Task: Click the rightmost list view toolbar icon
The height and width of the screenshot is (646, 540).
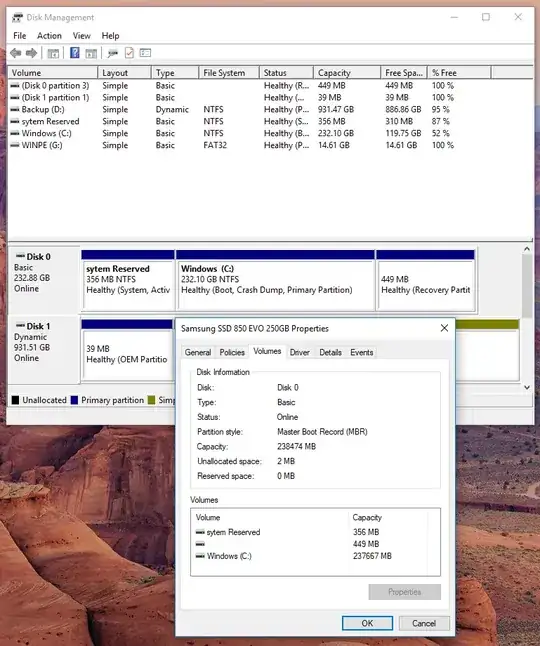Action: coord(145,53)
